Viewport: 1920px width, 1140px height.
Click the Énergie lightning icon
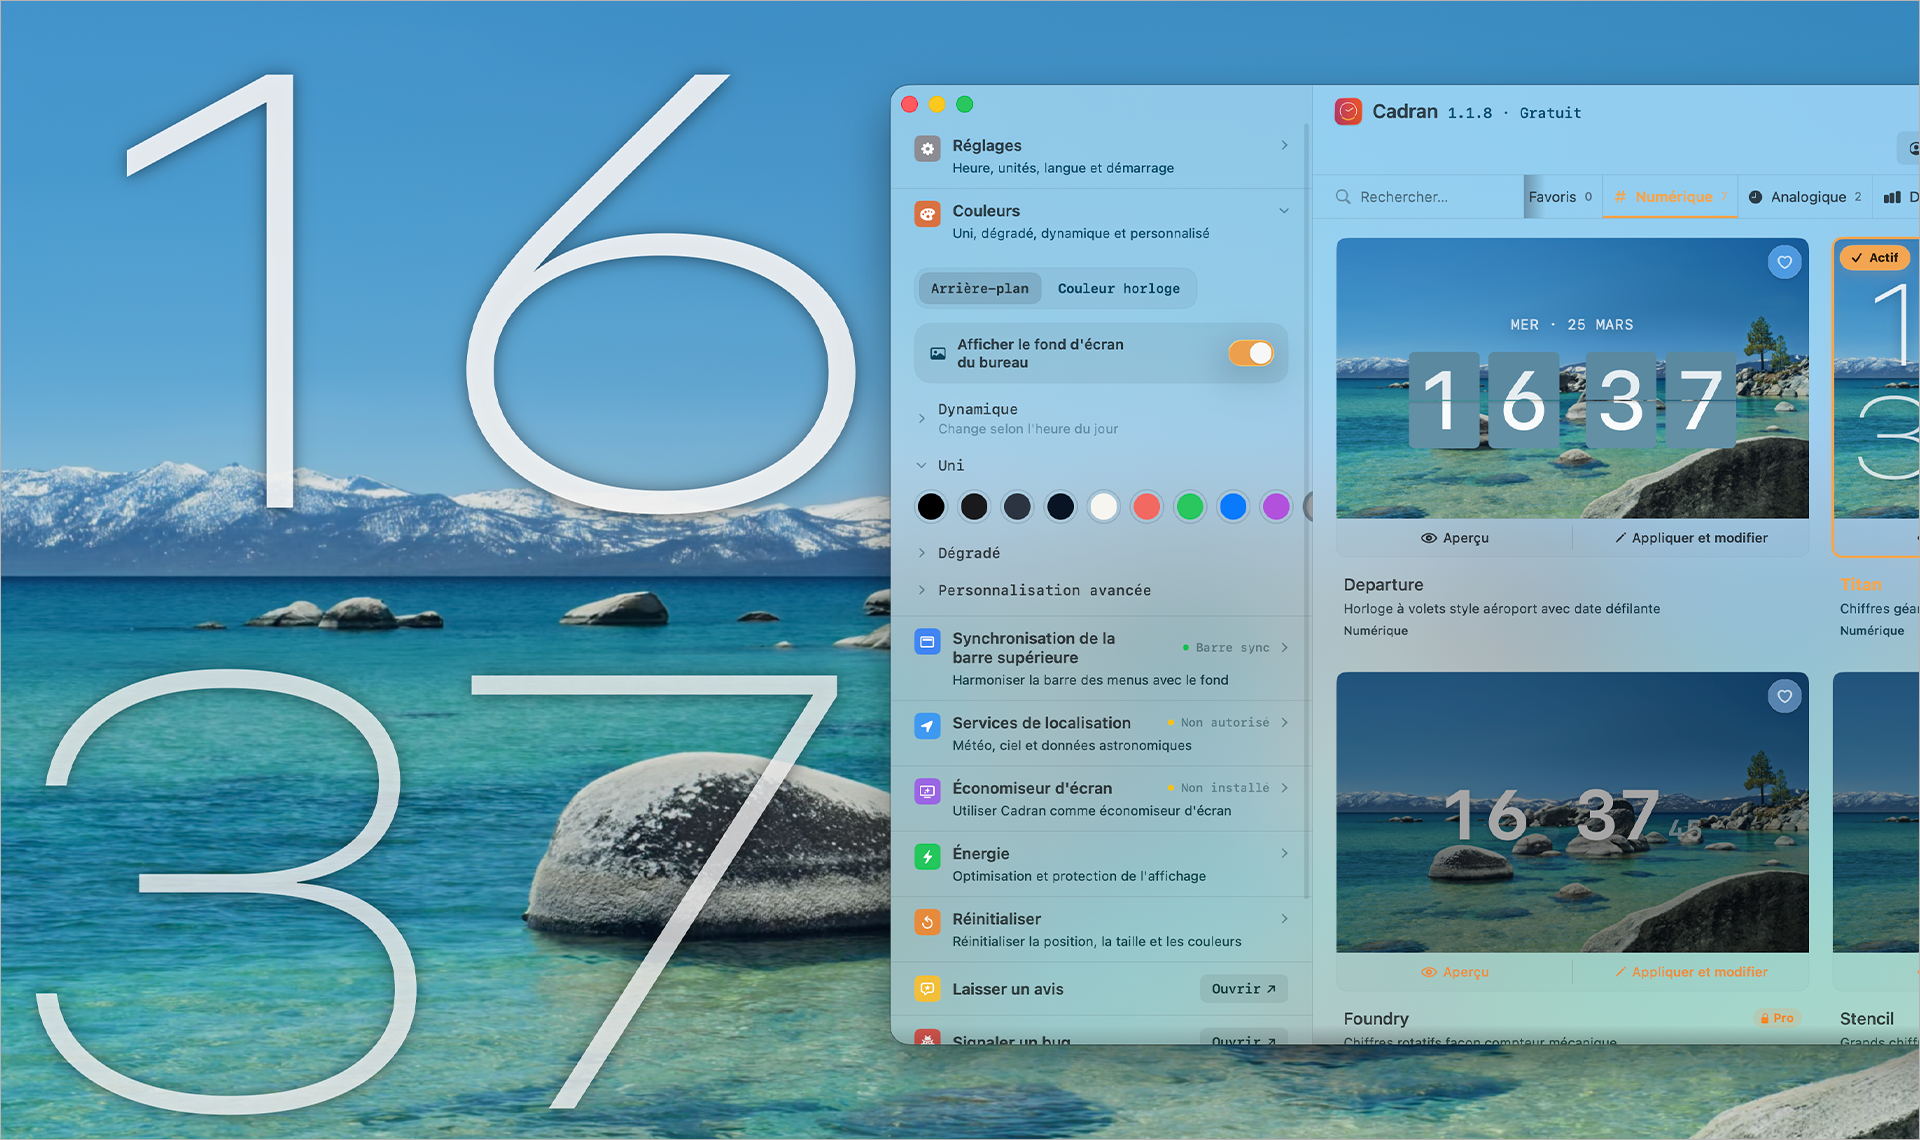(927, 856)
